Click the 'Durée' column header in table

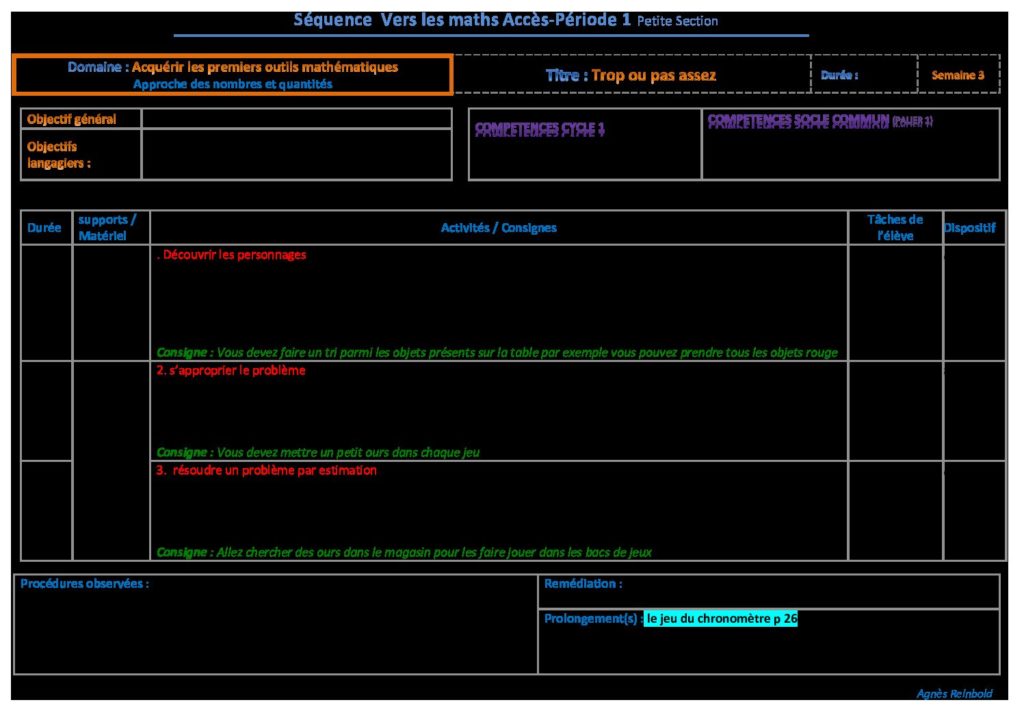[45, 228]
